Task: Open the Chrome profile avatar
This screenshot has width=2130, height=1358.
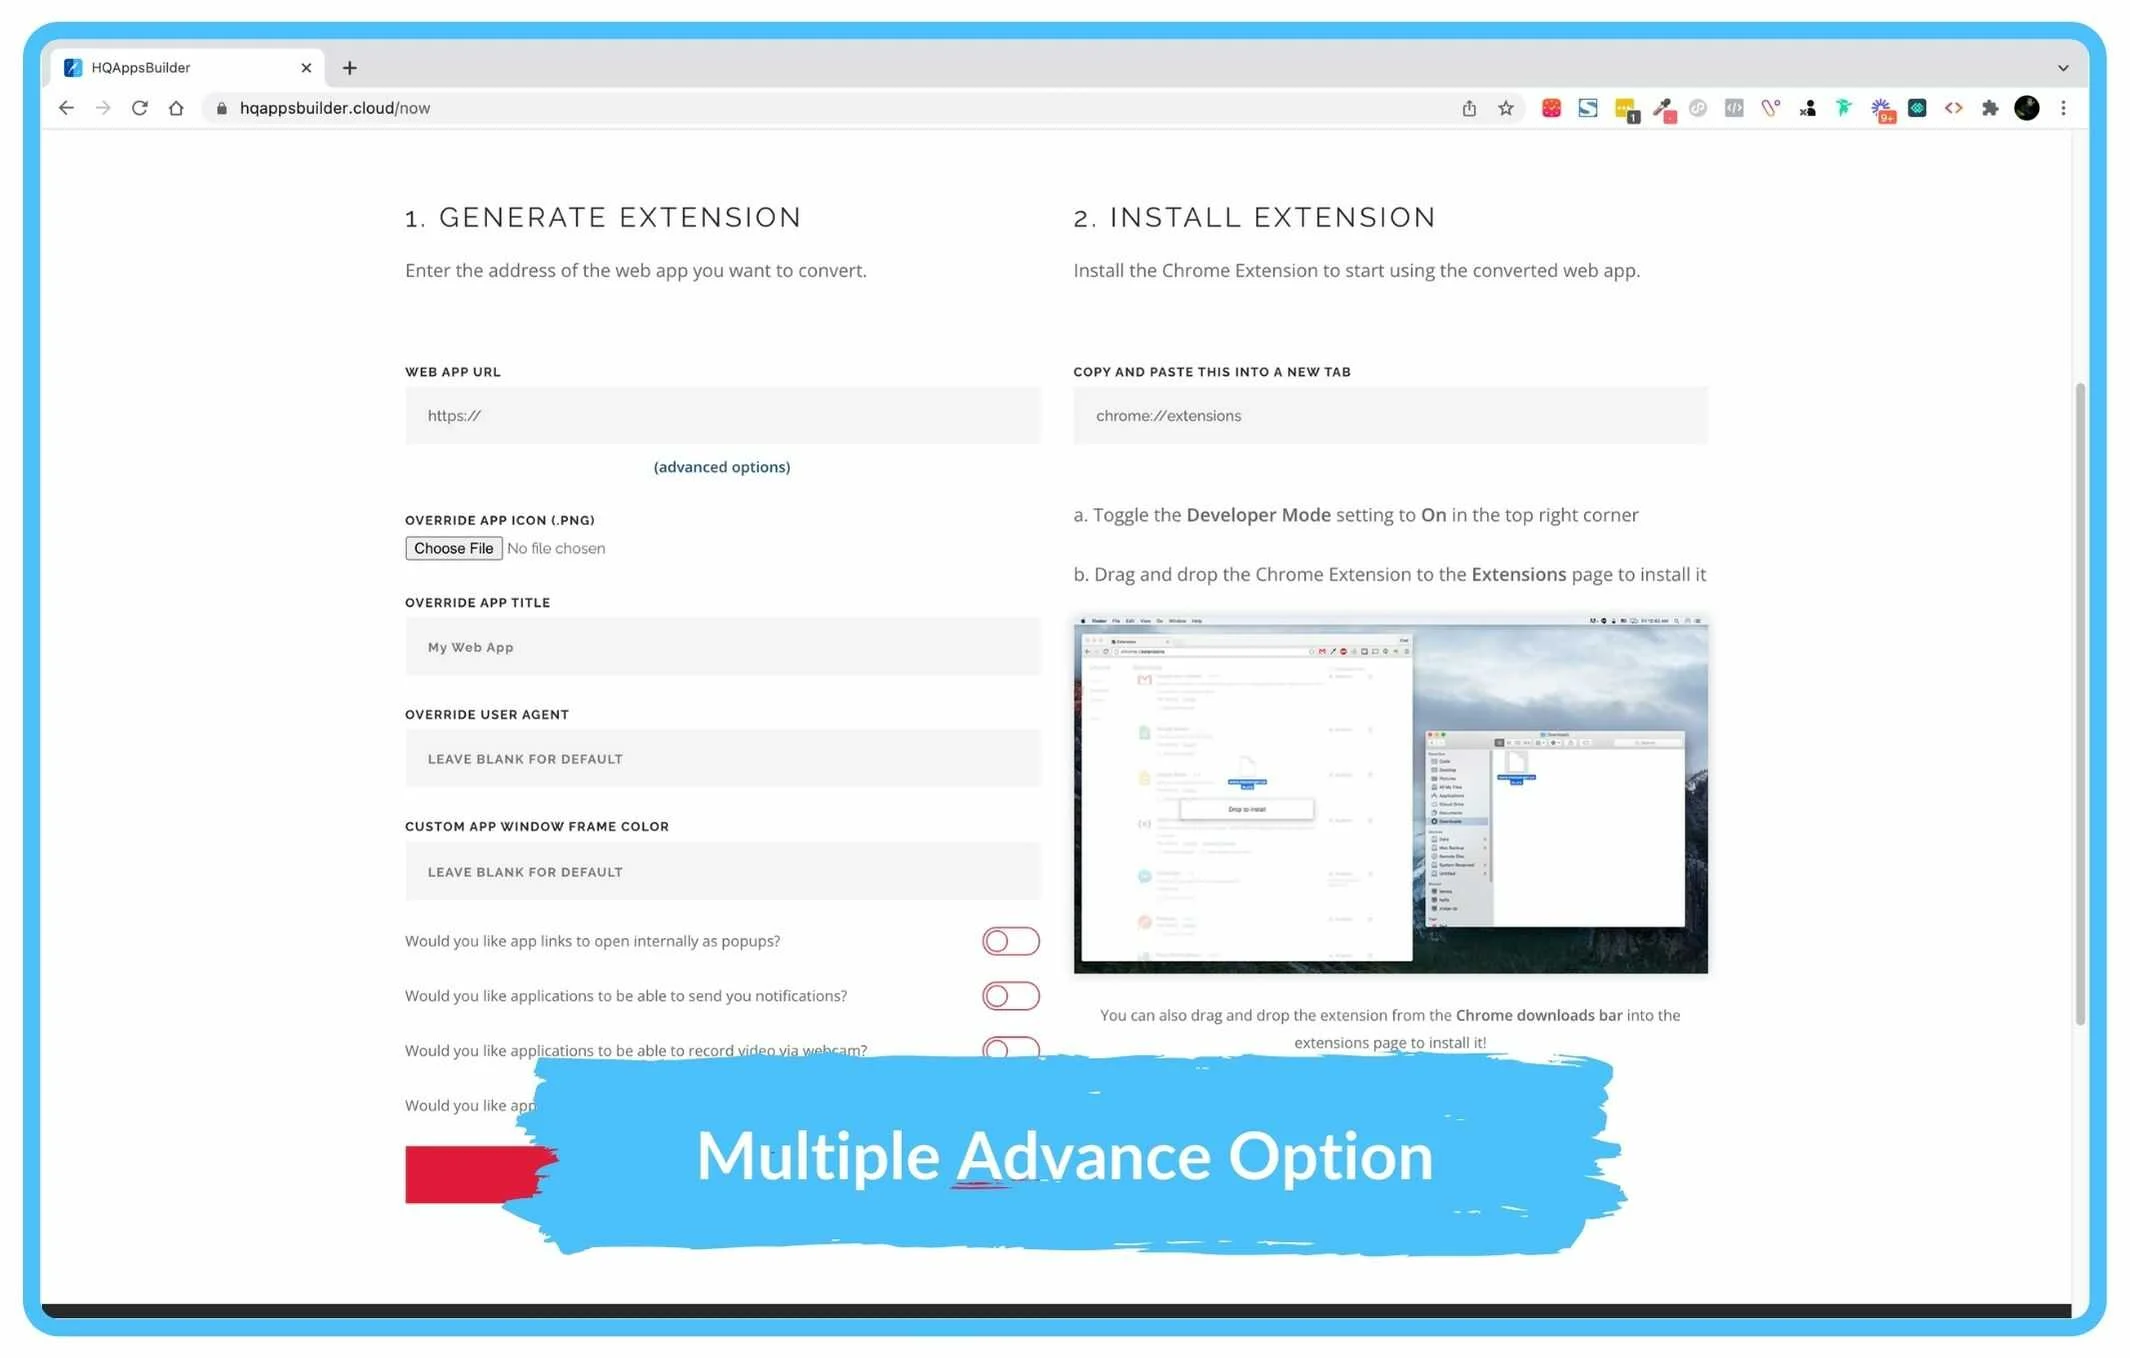Action: (2026, 108)
